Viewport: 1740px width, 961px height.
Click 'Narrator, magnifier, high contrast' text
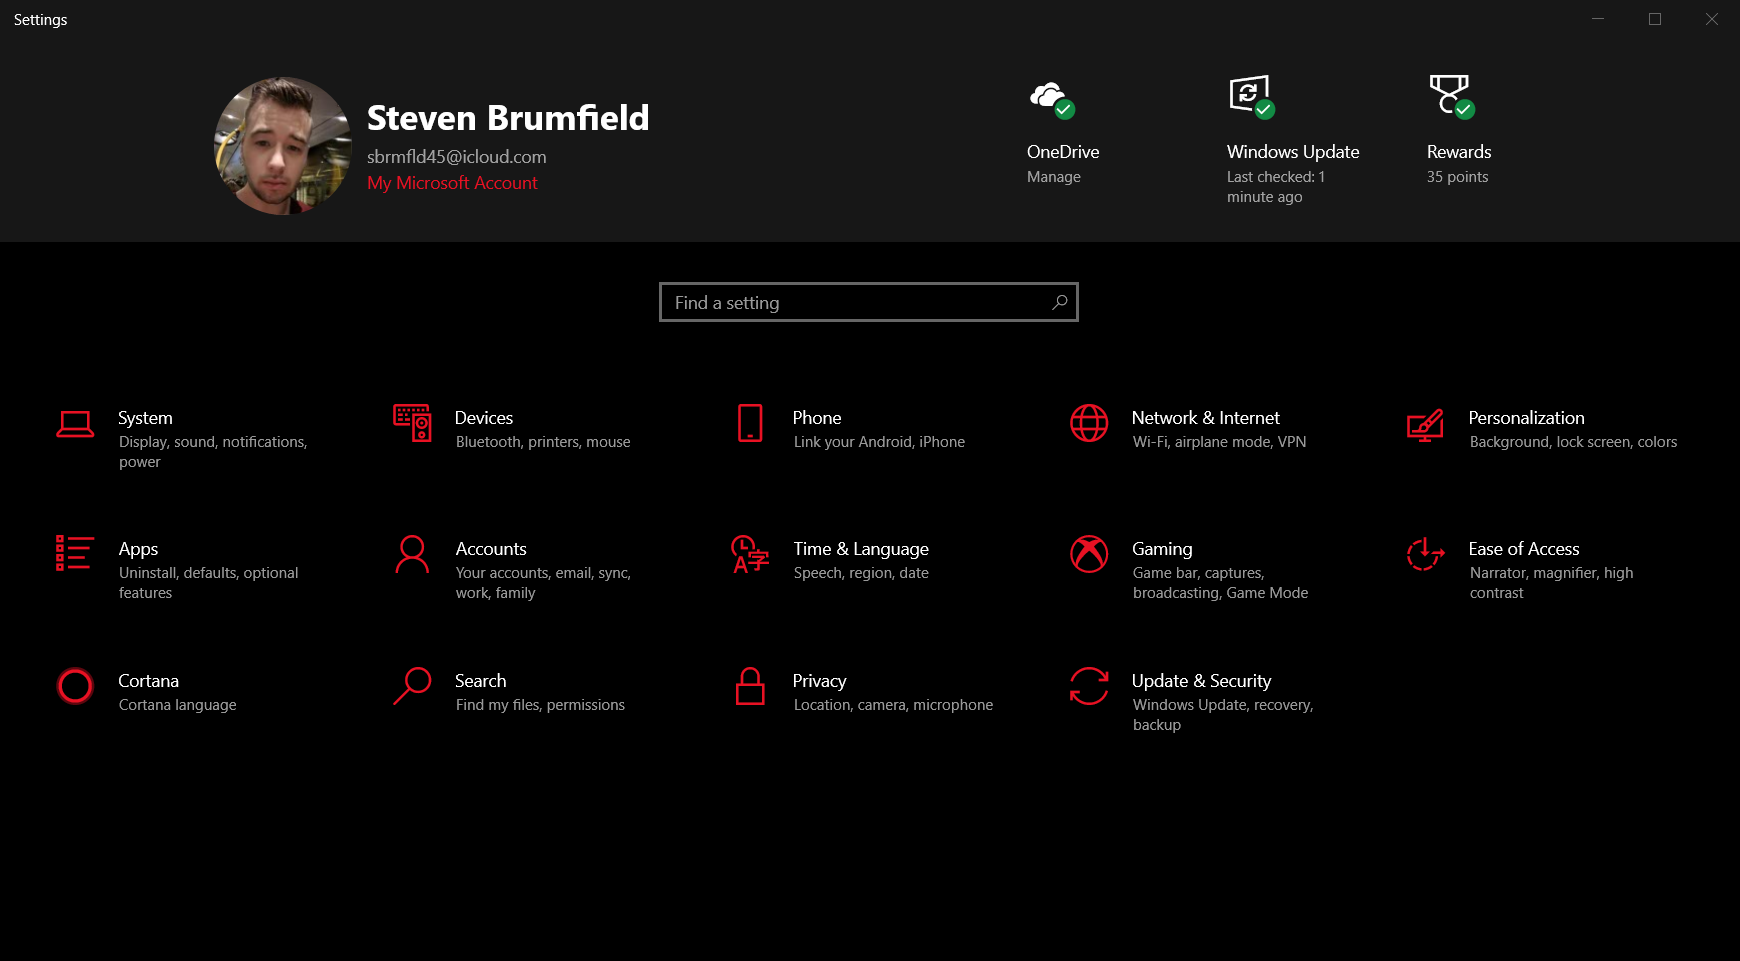[1551, 583]
